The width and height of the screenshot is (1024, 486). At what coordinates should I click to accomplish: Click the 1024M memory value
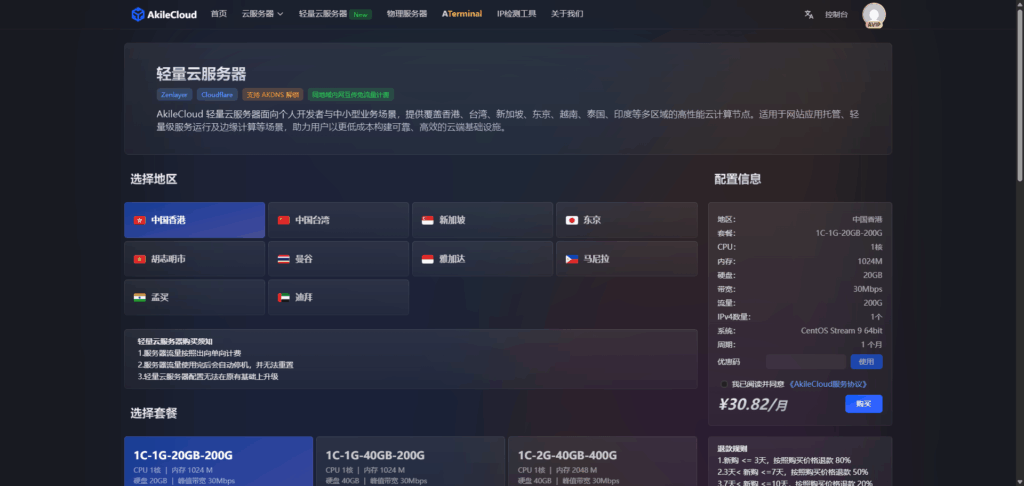[869, 261]
